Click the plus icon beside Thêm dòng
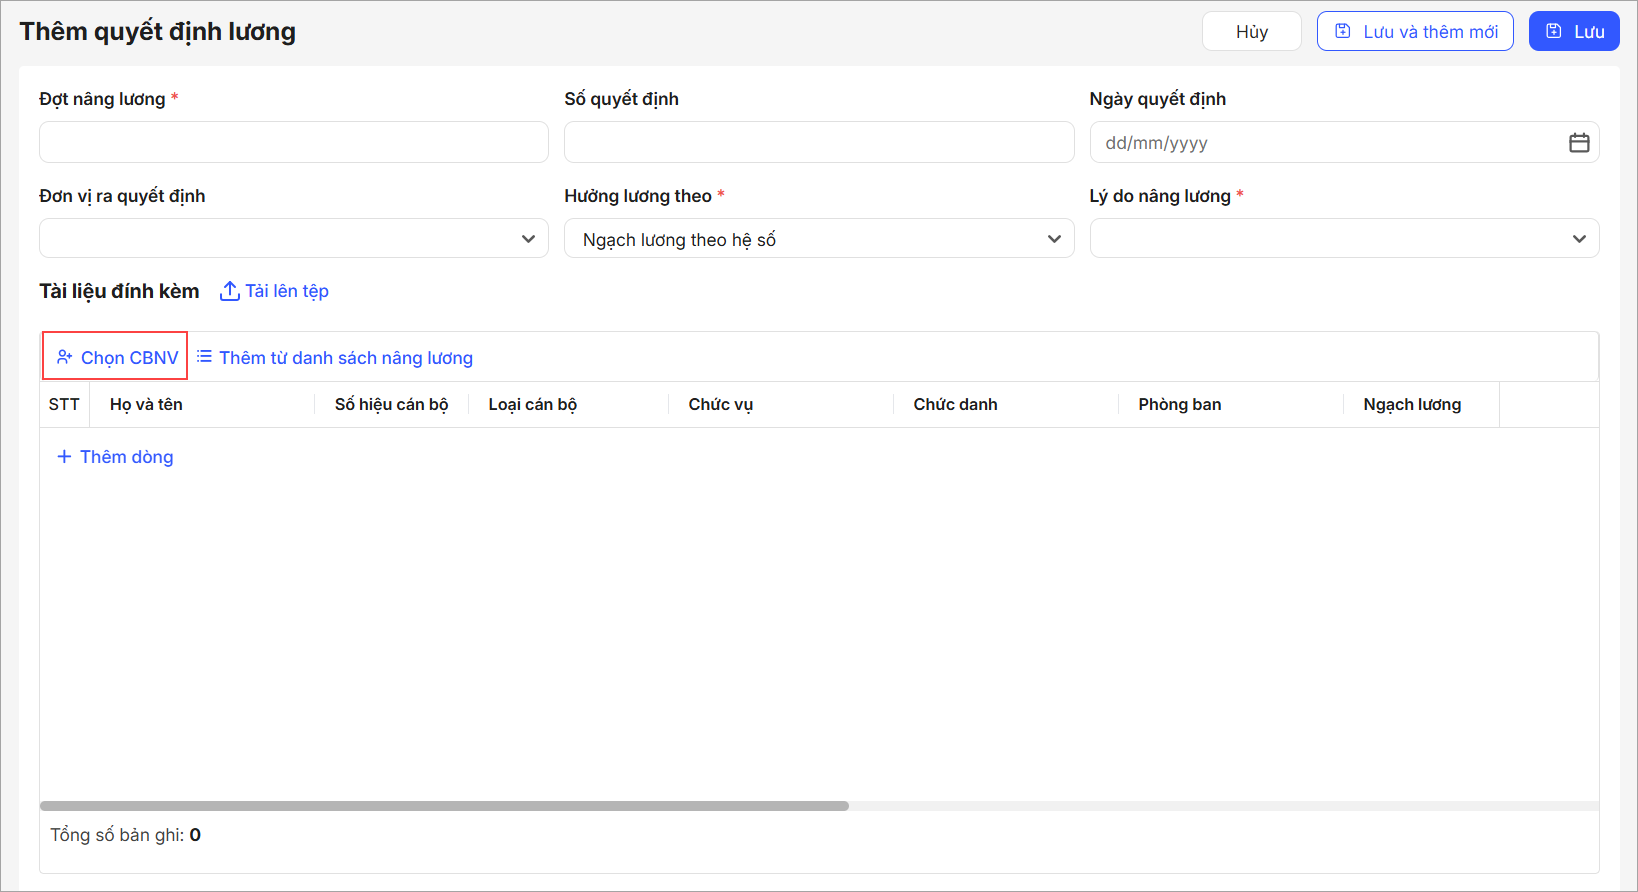Viewport: 1638px width, 892px height. (64, 457)
